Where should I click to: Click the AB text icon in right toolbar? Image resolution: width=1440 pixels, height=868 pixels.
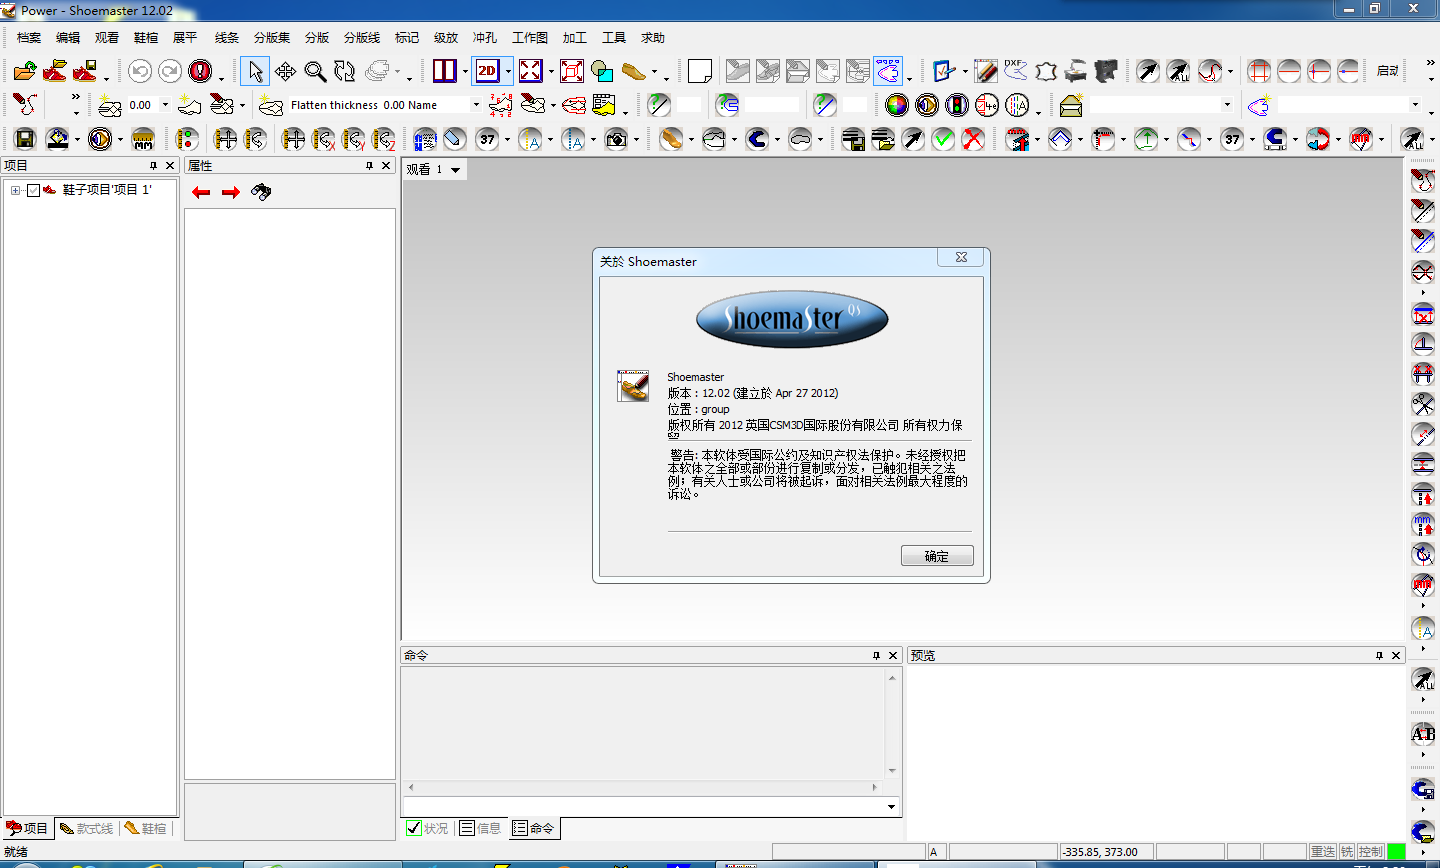point(1423,734)
